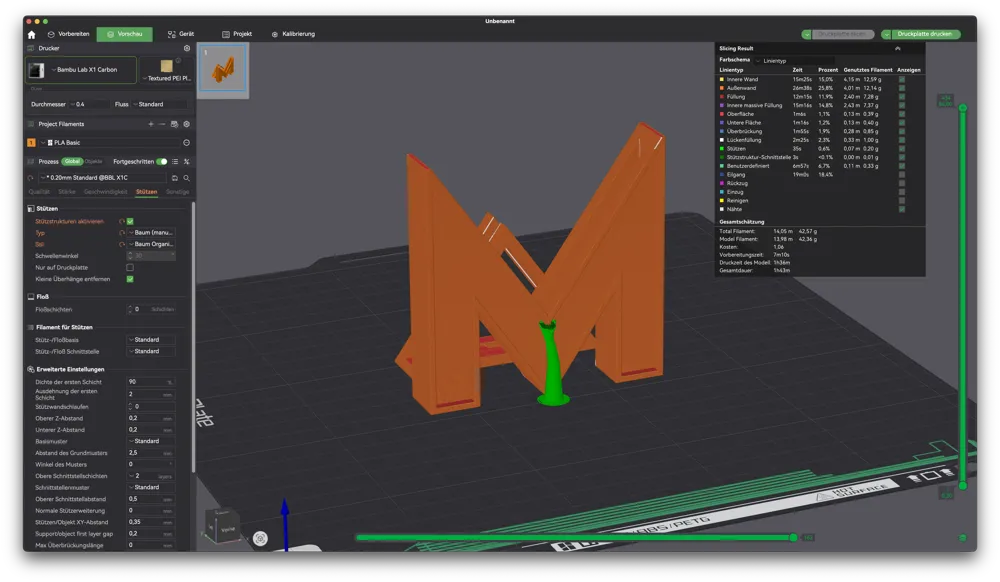Edit PLA Basic filament preset icon

pos(186,143)
